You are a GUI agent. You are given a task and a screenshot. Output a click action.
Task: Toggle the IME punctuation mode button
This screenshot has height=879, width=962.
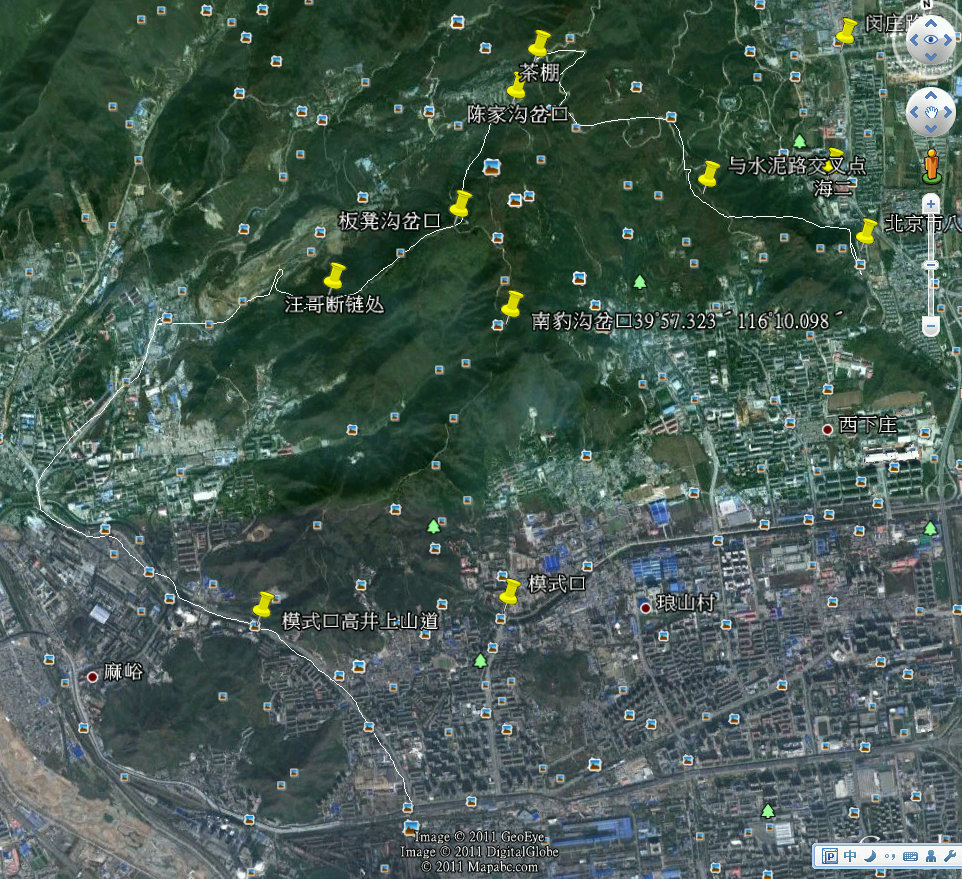point(889,857)
